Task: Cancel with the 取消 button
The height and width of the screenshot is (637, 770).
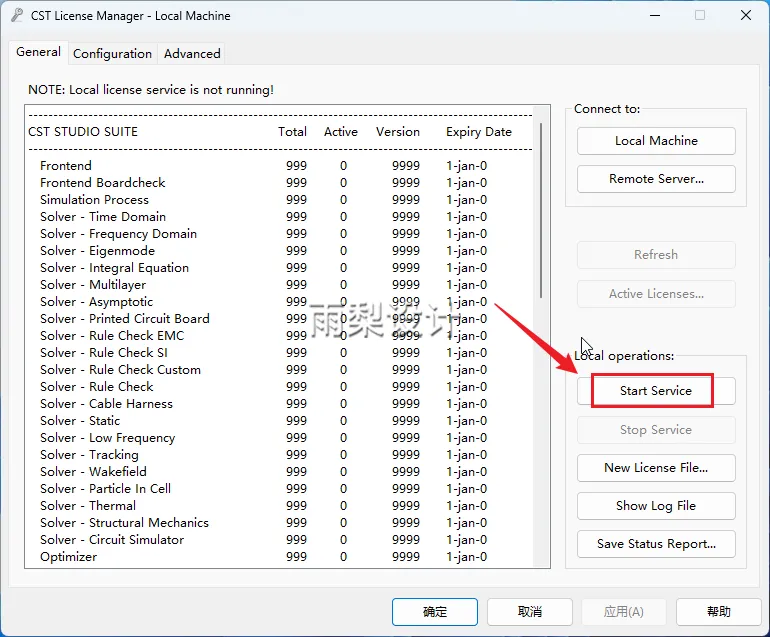Action: click(530, 611)
